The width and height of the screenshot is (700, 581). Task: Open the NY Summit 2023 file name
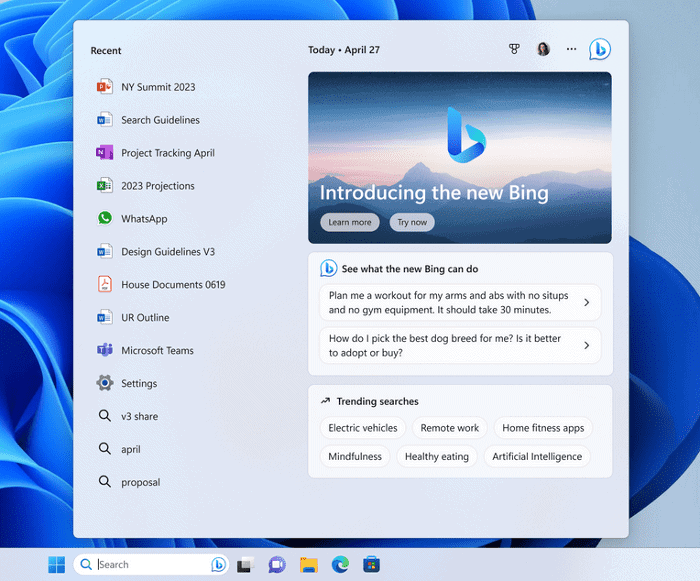pos(158,87)
